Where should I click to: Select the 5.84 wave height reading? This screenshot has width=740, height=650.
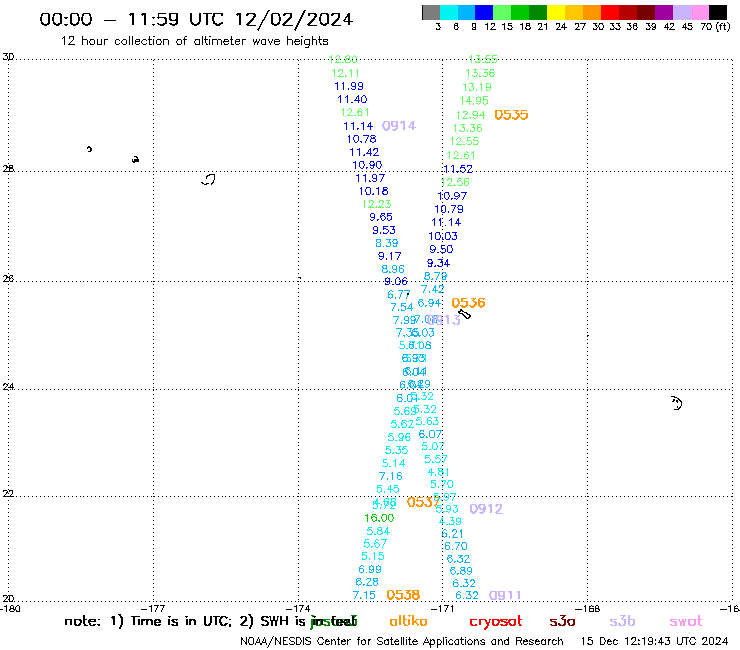378,531
